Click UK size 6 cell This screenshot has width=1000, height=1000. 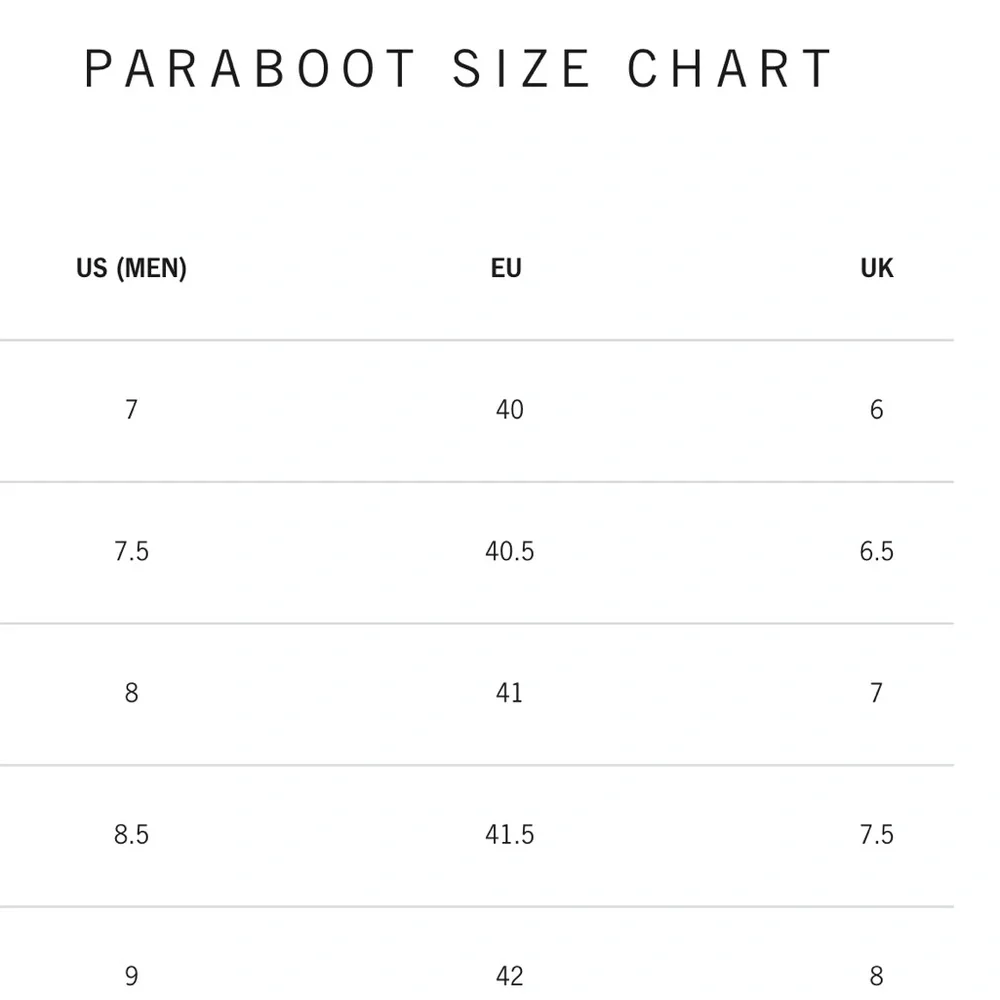click(877, 409)
